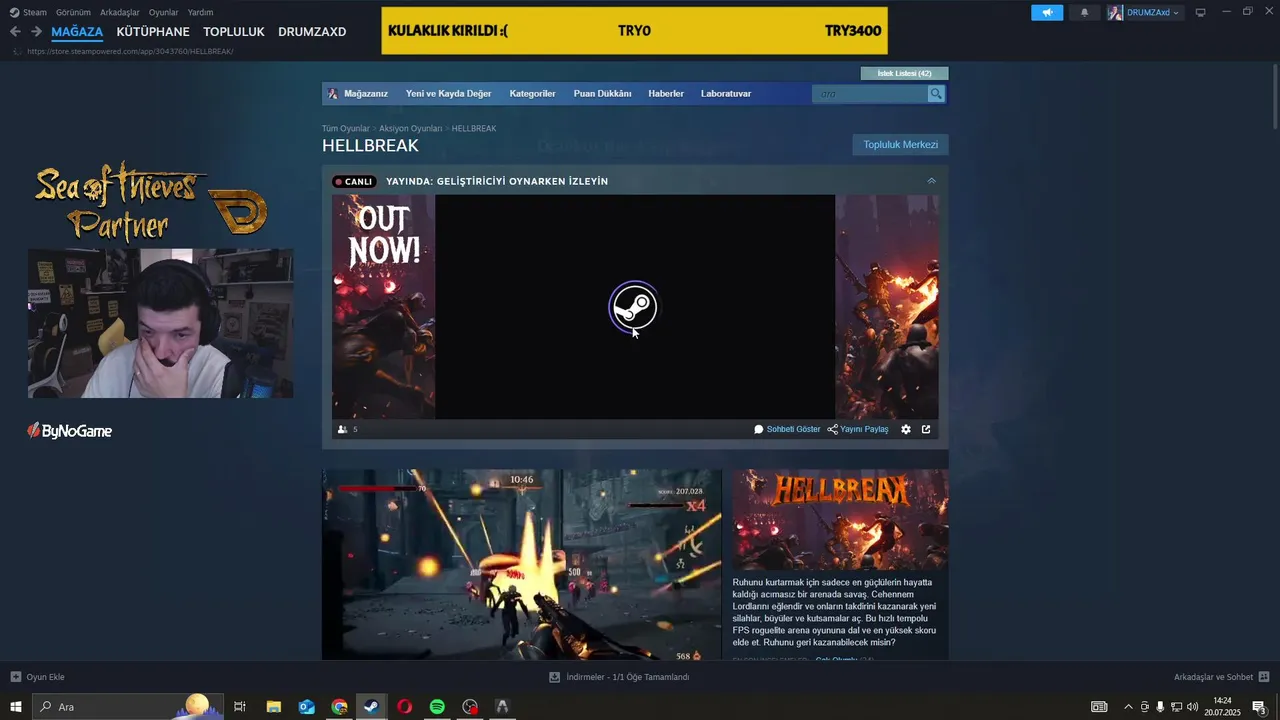The height and width of the screenshot is (720, 1280).
Task: Click the search magnifier button
Action: click(x=936, y=94)
